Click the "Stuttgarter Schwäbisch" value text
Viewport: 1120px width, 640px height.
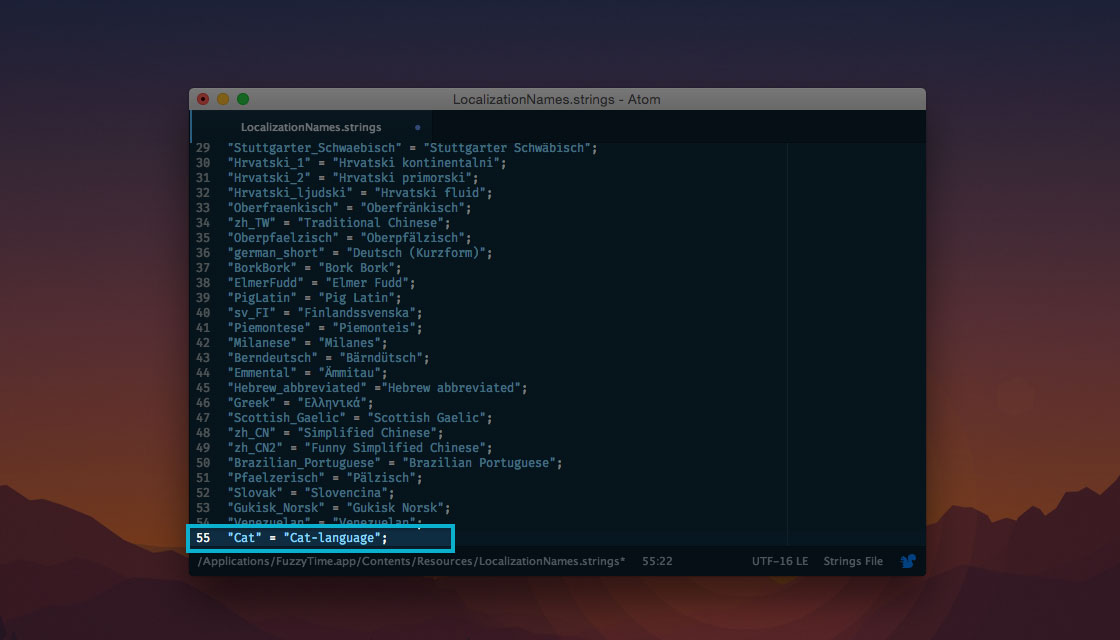[510, 148]
